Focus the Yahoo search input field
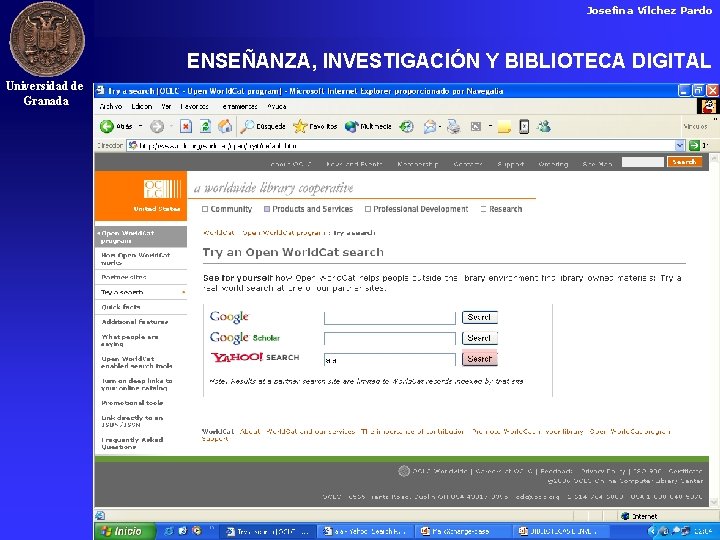 click(390, 360)
